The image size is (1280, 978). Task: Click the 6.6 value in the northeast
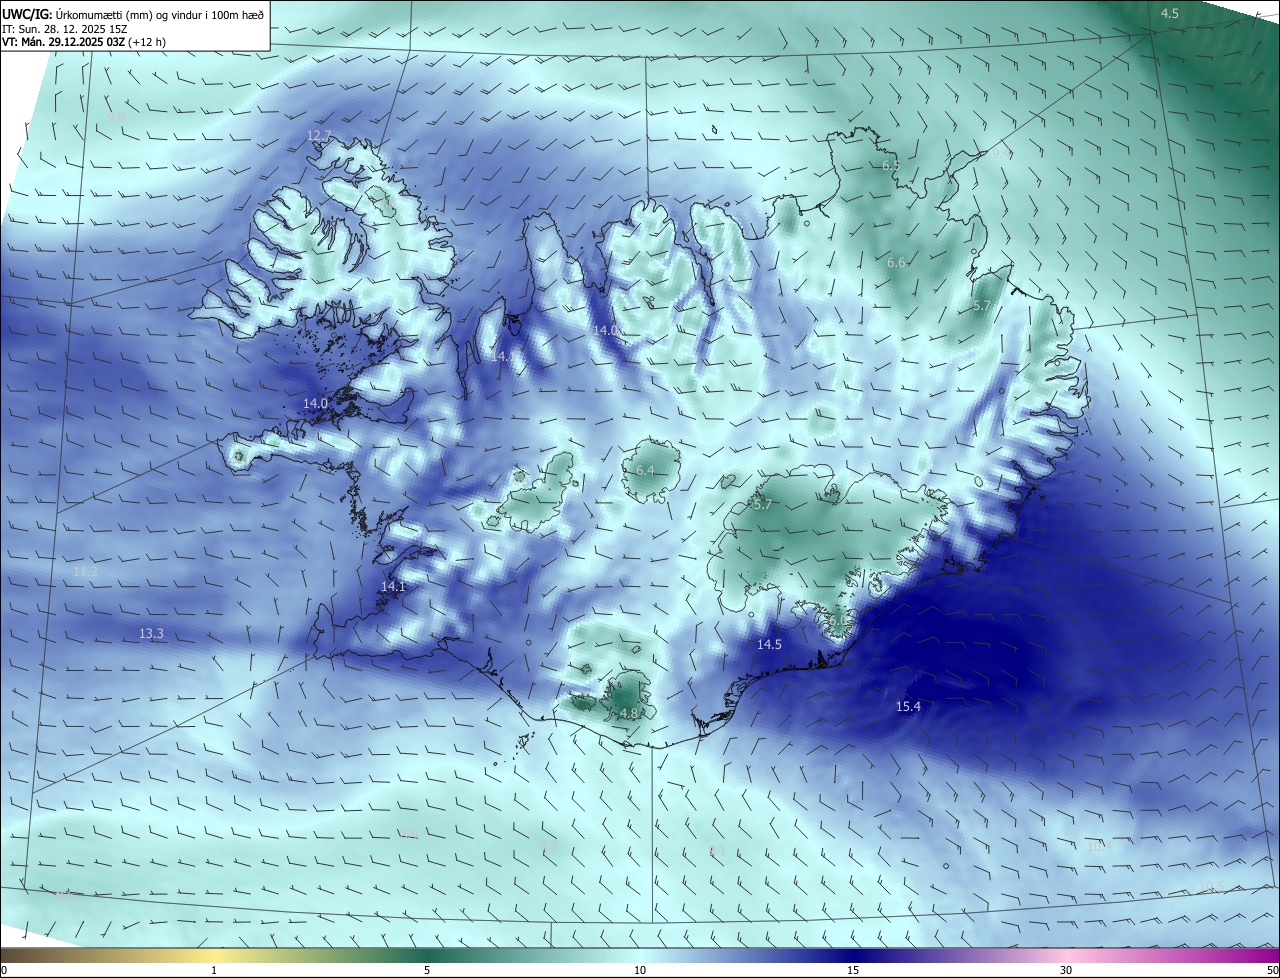click(x=896, y=262)
